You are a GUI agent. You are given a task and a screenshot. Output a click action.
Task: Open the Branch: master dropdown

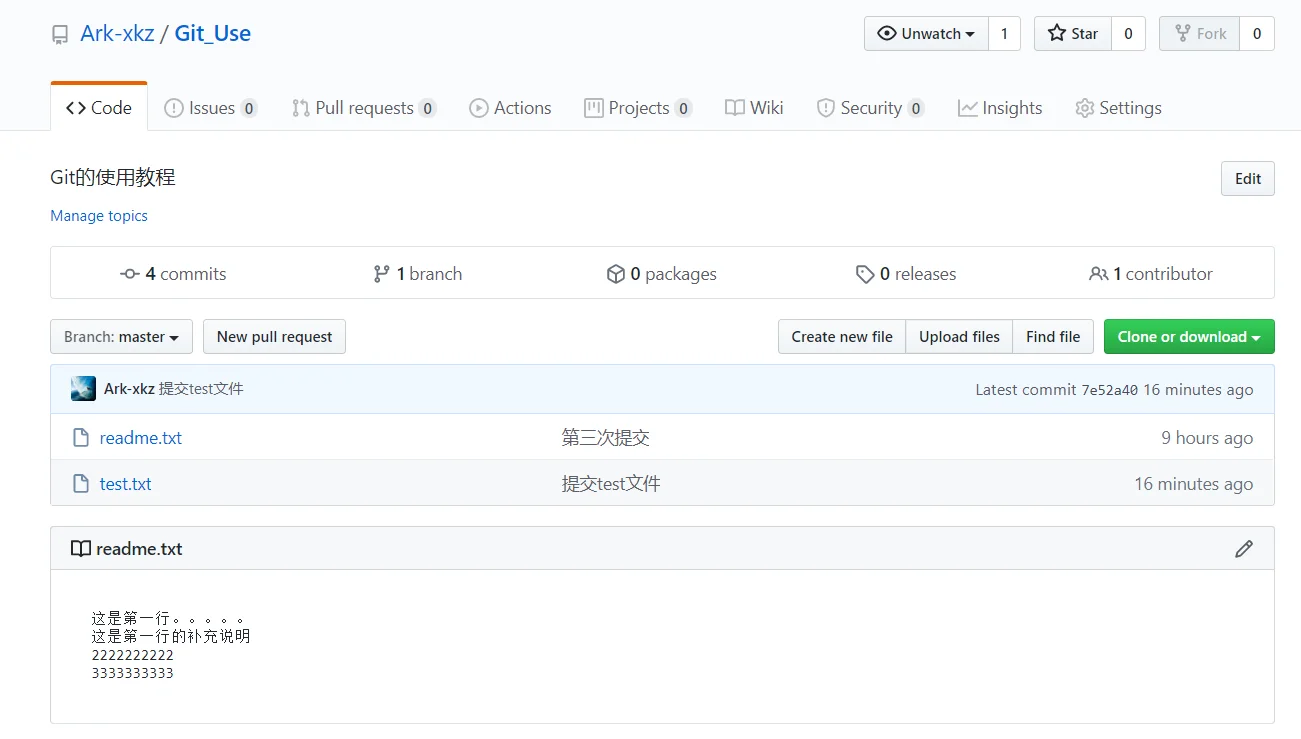[121, 337]
